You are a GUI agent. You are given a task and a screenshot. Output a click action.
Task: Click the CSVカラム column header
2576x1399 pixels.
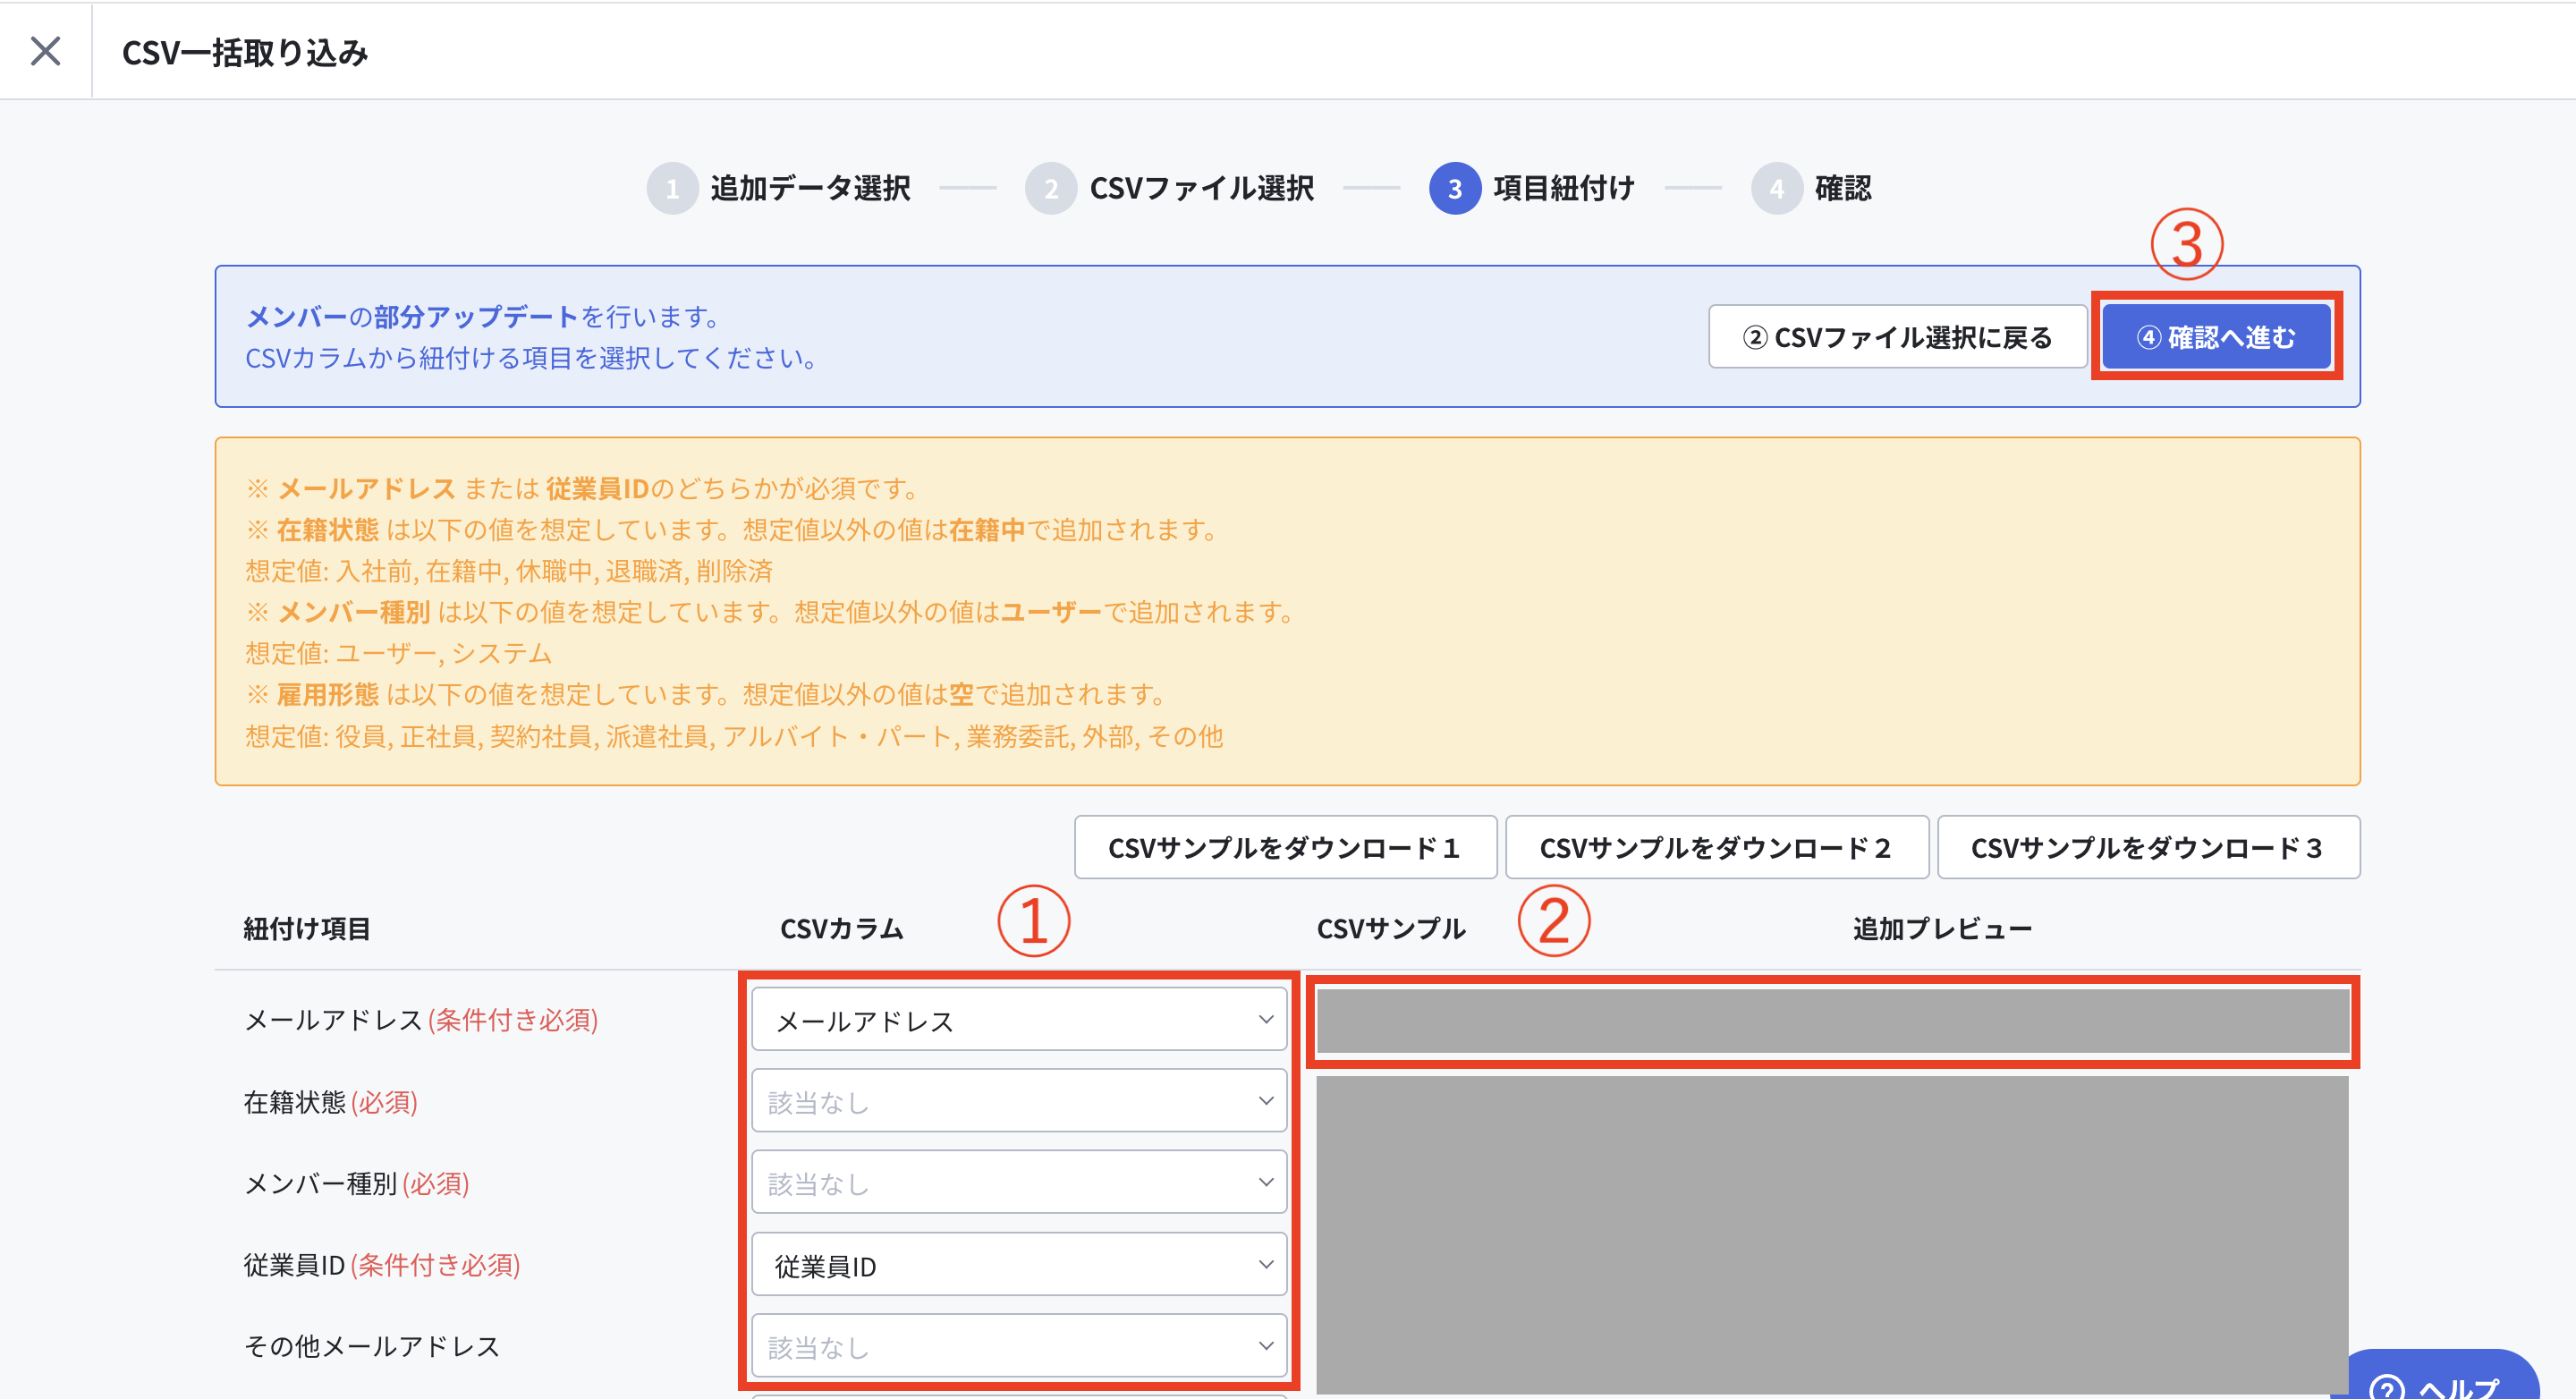(x=842, y=929)
